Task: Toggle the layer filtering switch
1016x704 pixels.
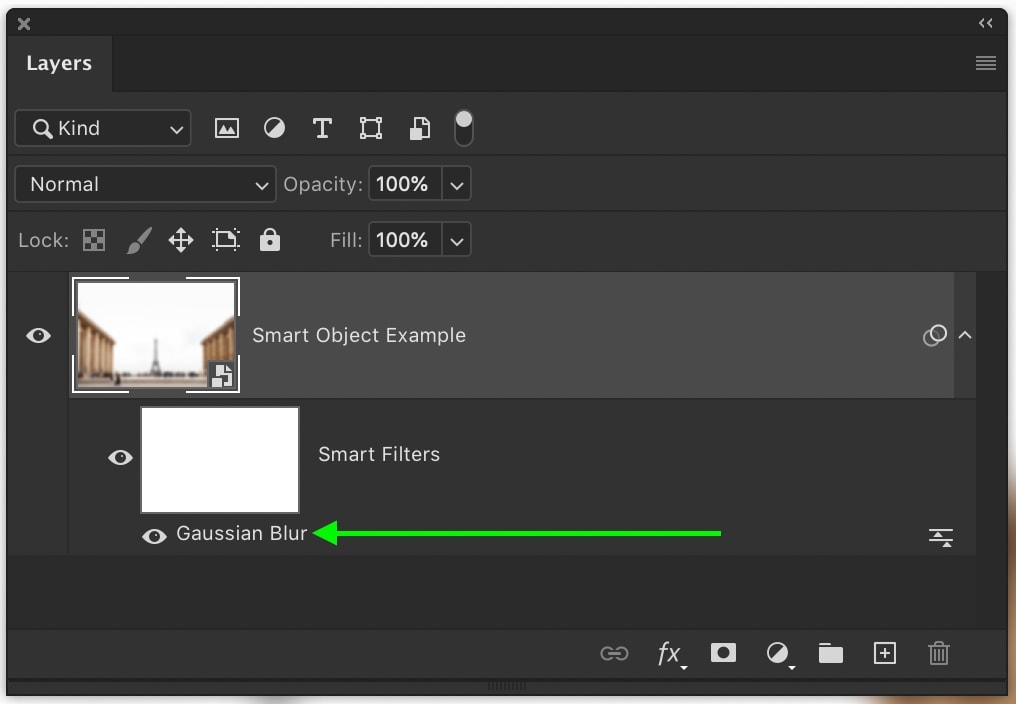Action: (x=463, y=128)
